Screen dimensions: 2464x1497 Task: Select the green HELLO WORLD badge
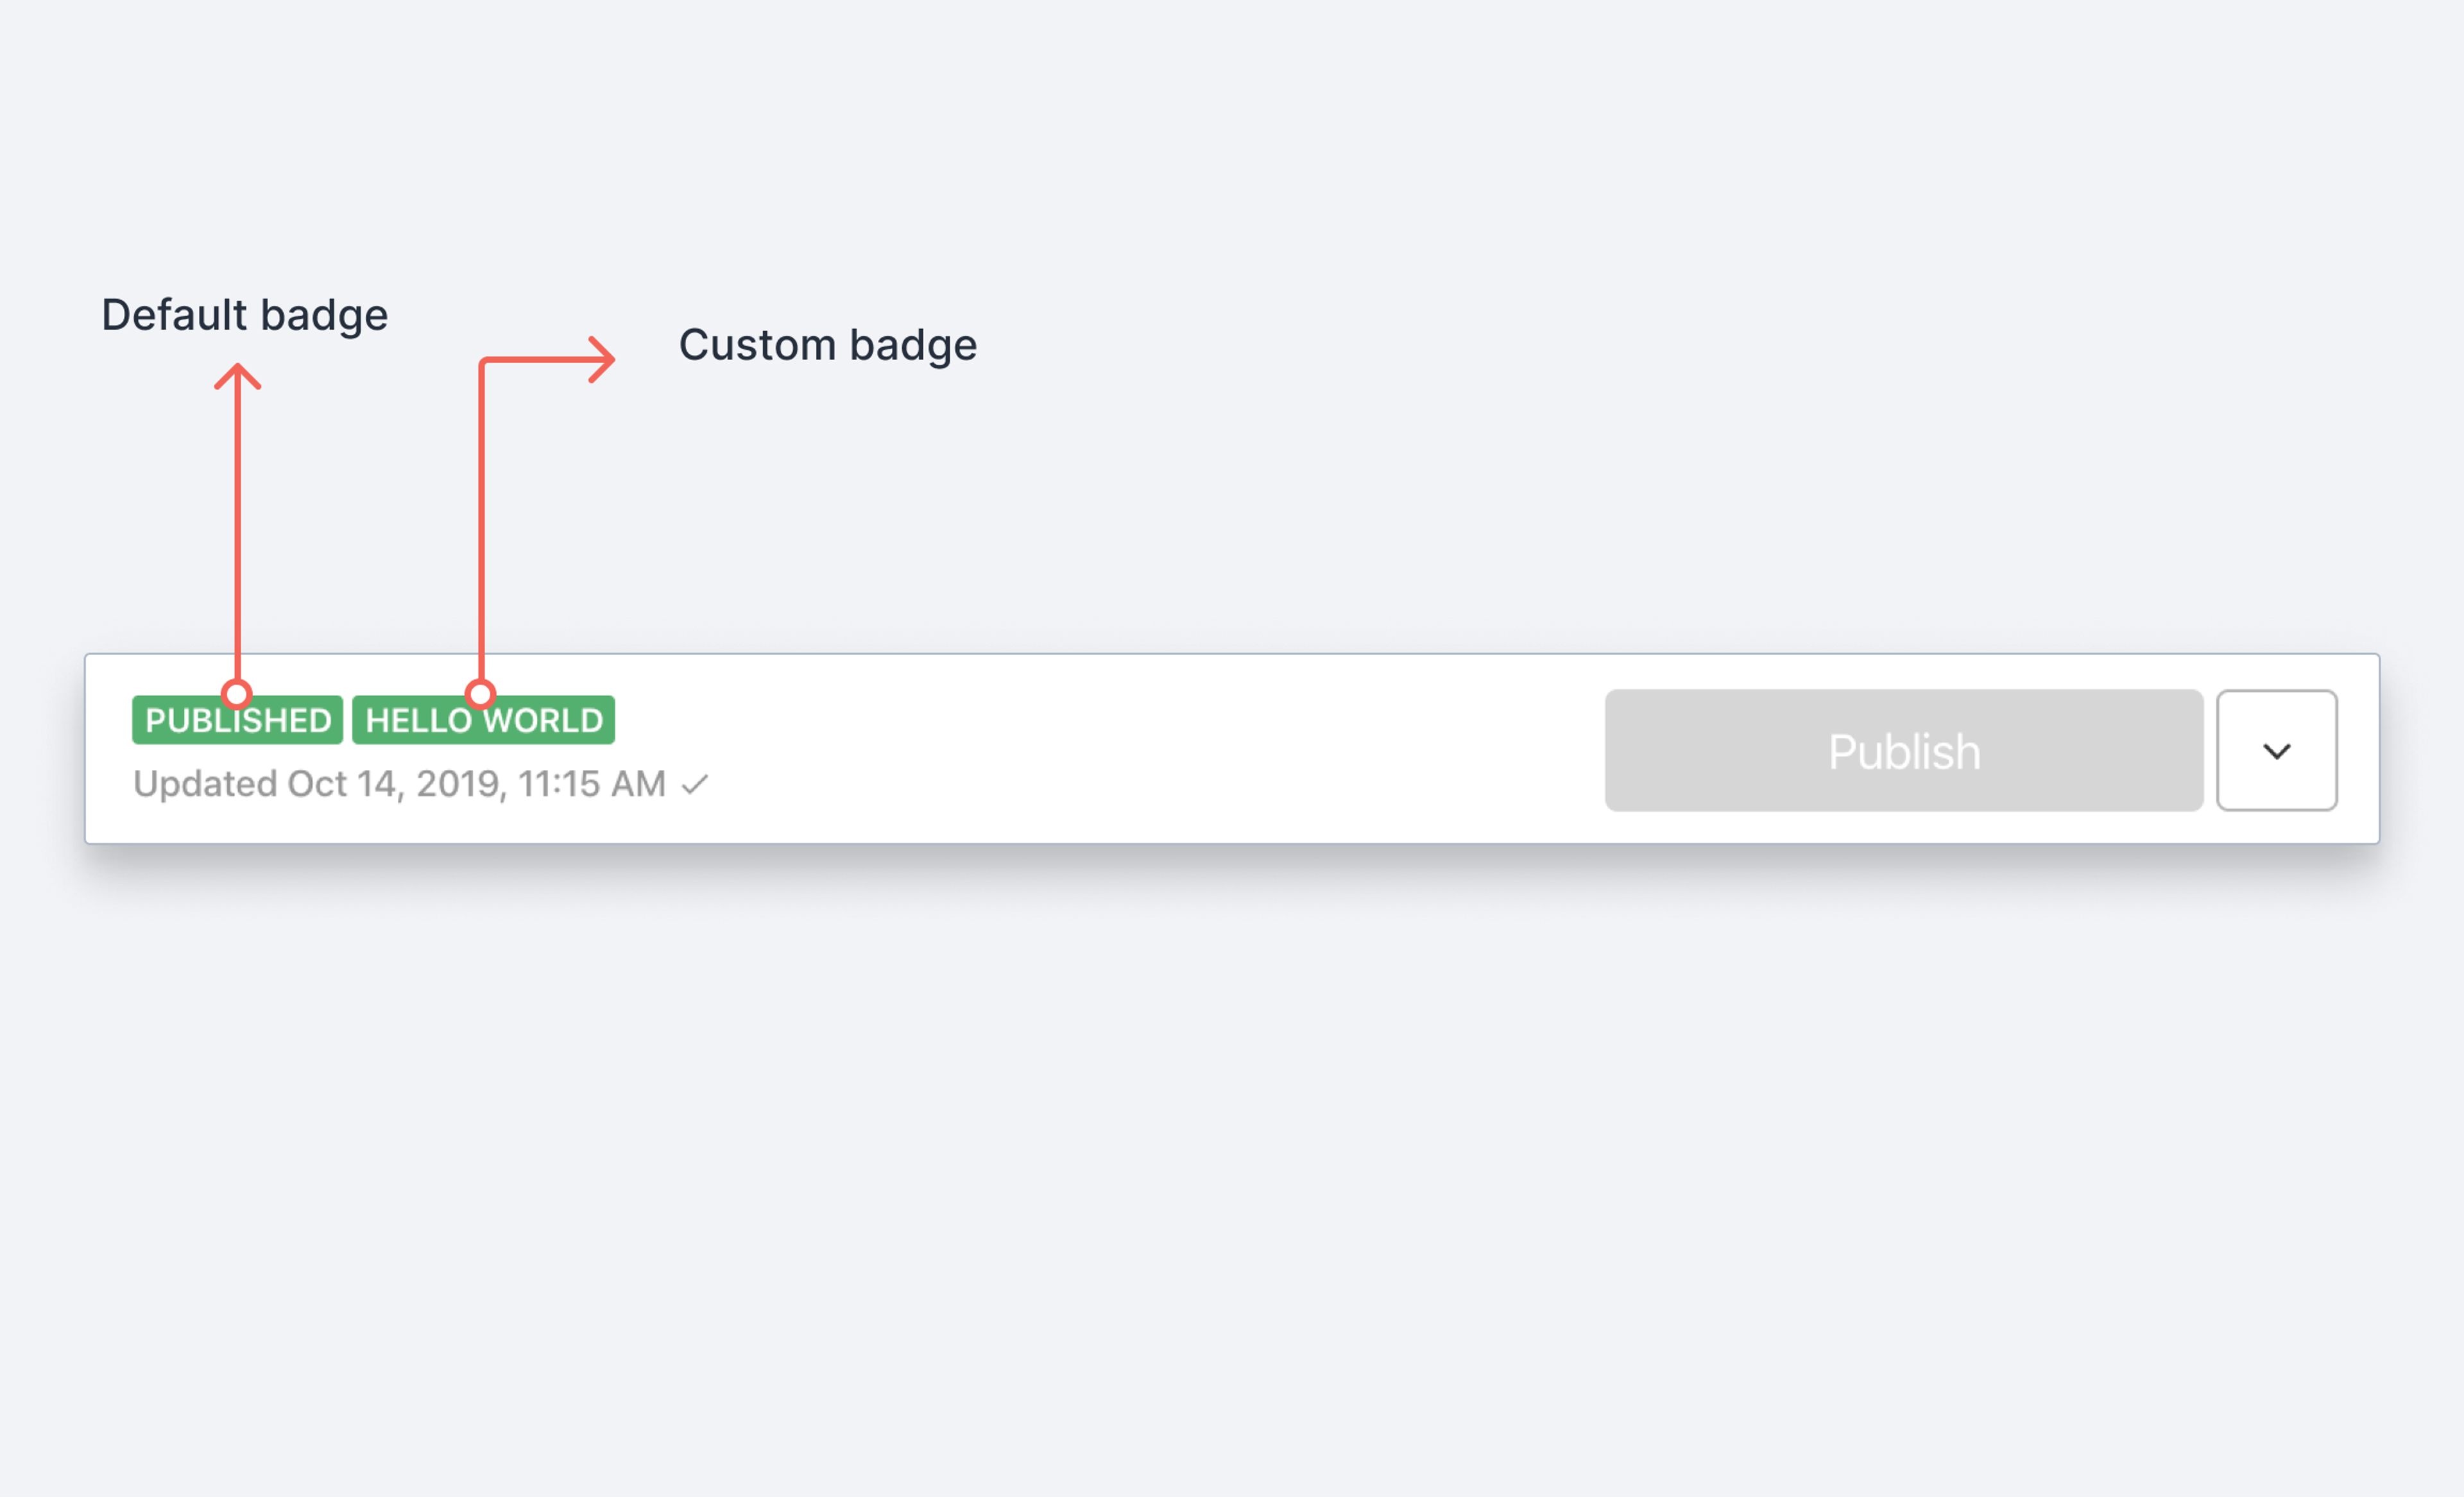click(483, 720)
